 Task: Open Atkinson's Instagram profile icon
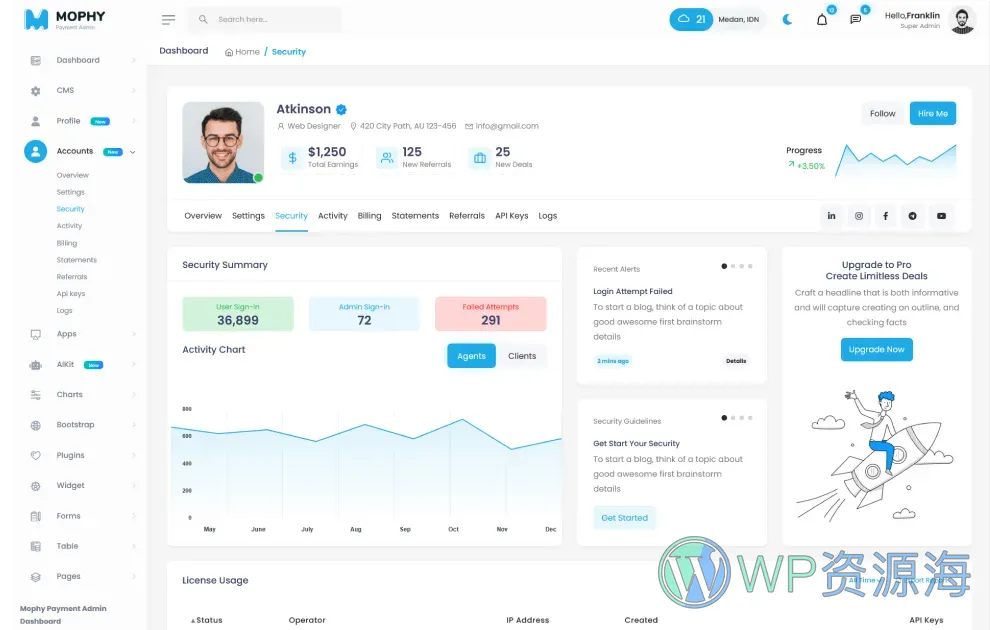(859, 215)
